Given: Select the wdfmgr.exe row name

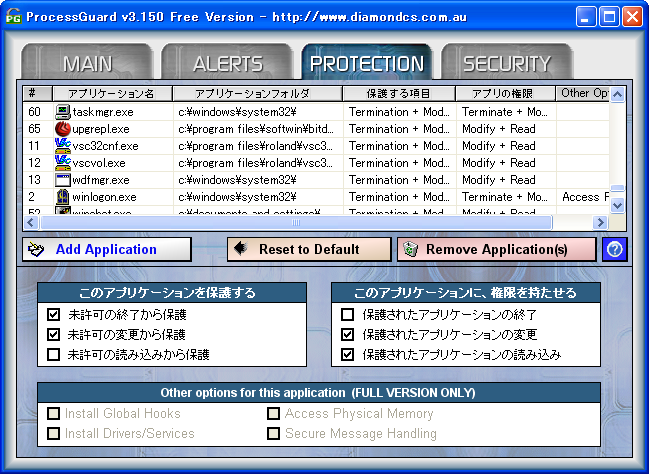Looking at the screenshot, I should tap(101, 180).
